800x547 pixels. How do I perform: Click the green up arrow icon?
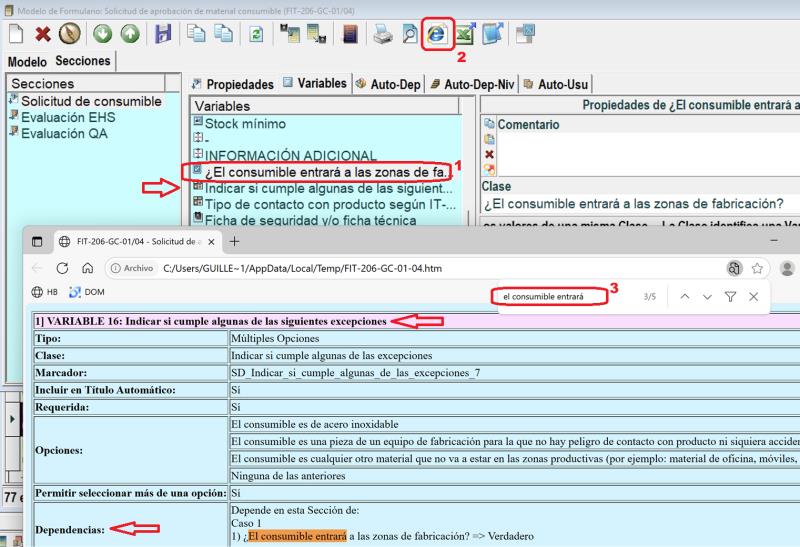coord(129,35)
